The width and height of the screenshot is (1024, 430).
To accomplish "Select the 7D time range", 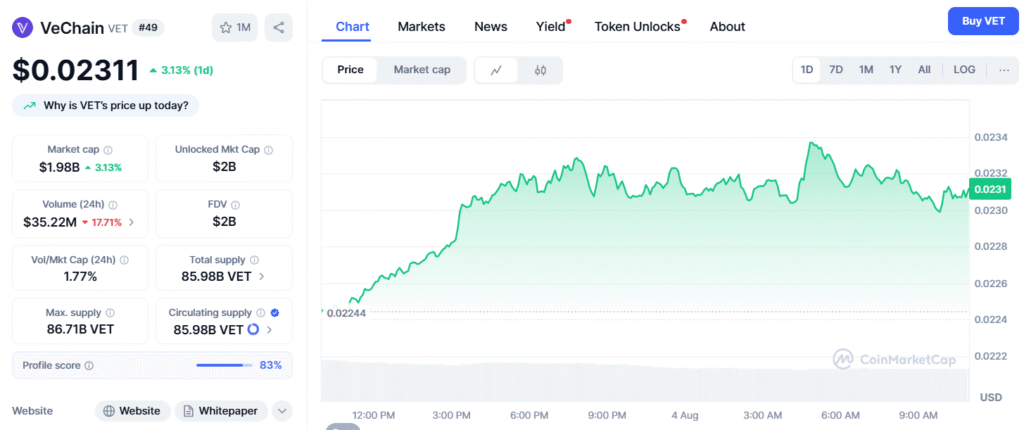I will point(836,70).
